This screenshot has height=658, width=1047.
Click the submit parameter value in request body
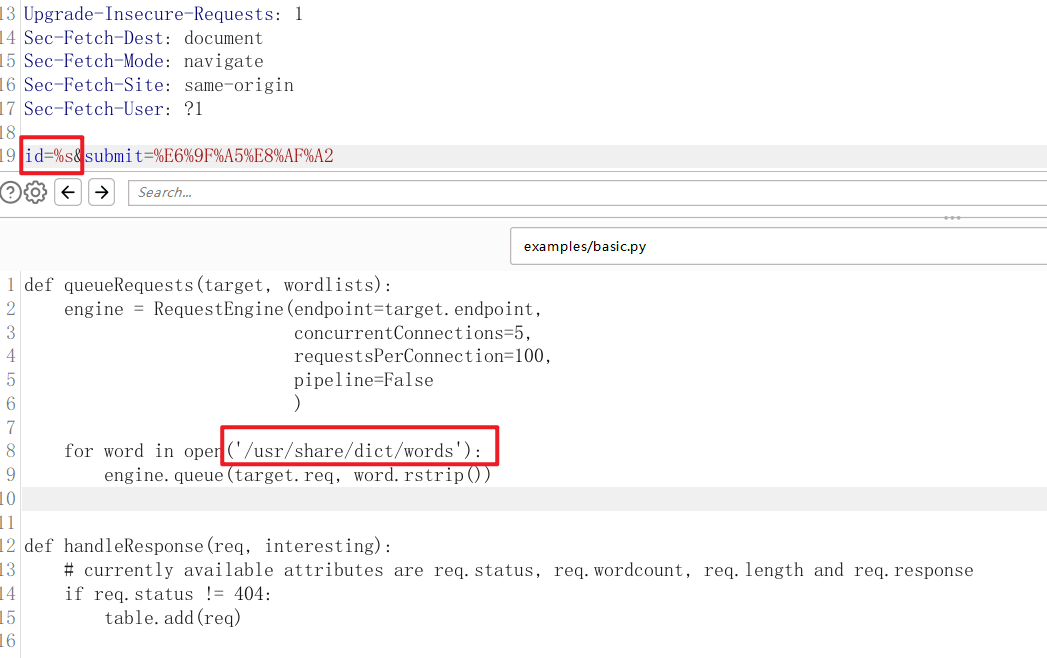click(243, 156)
